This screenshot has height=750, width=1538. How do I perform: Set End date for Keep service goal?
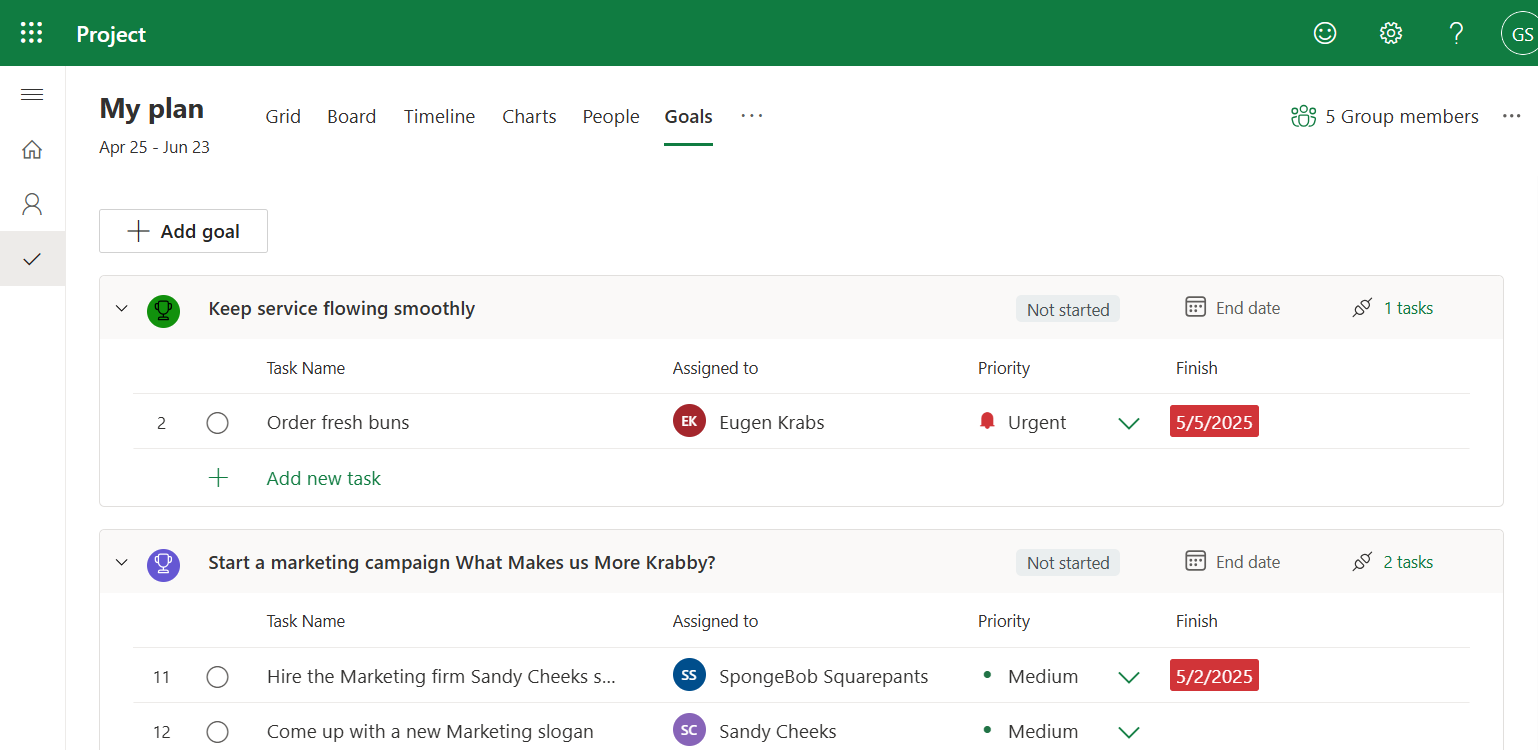(1247, 308)
